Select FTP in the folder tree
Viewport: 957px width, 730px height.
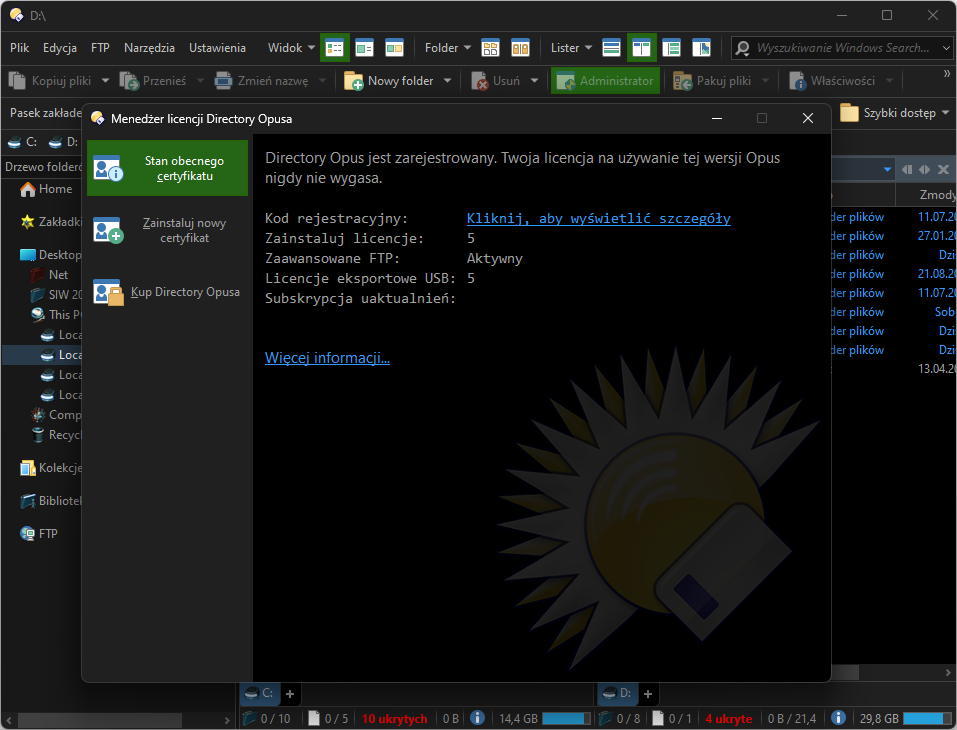tap(39, 533)
